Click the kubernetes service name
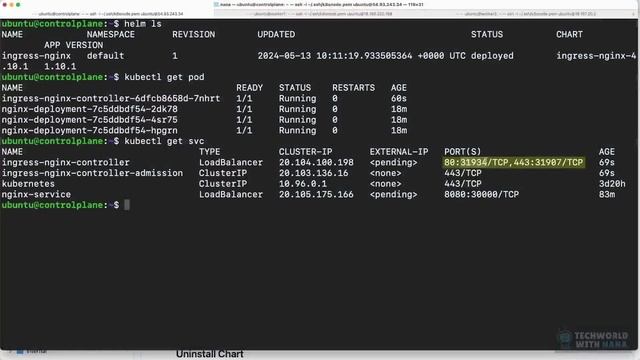Screen dimensions: 640x360 coord(28,184)
